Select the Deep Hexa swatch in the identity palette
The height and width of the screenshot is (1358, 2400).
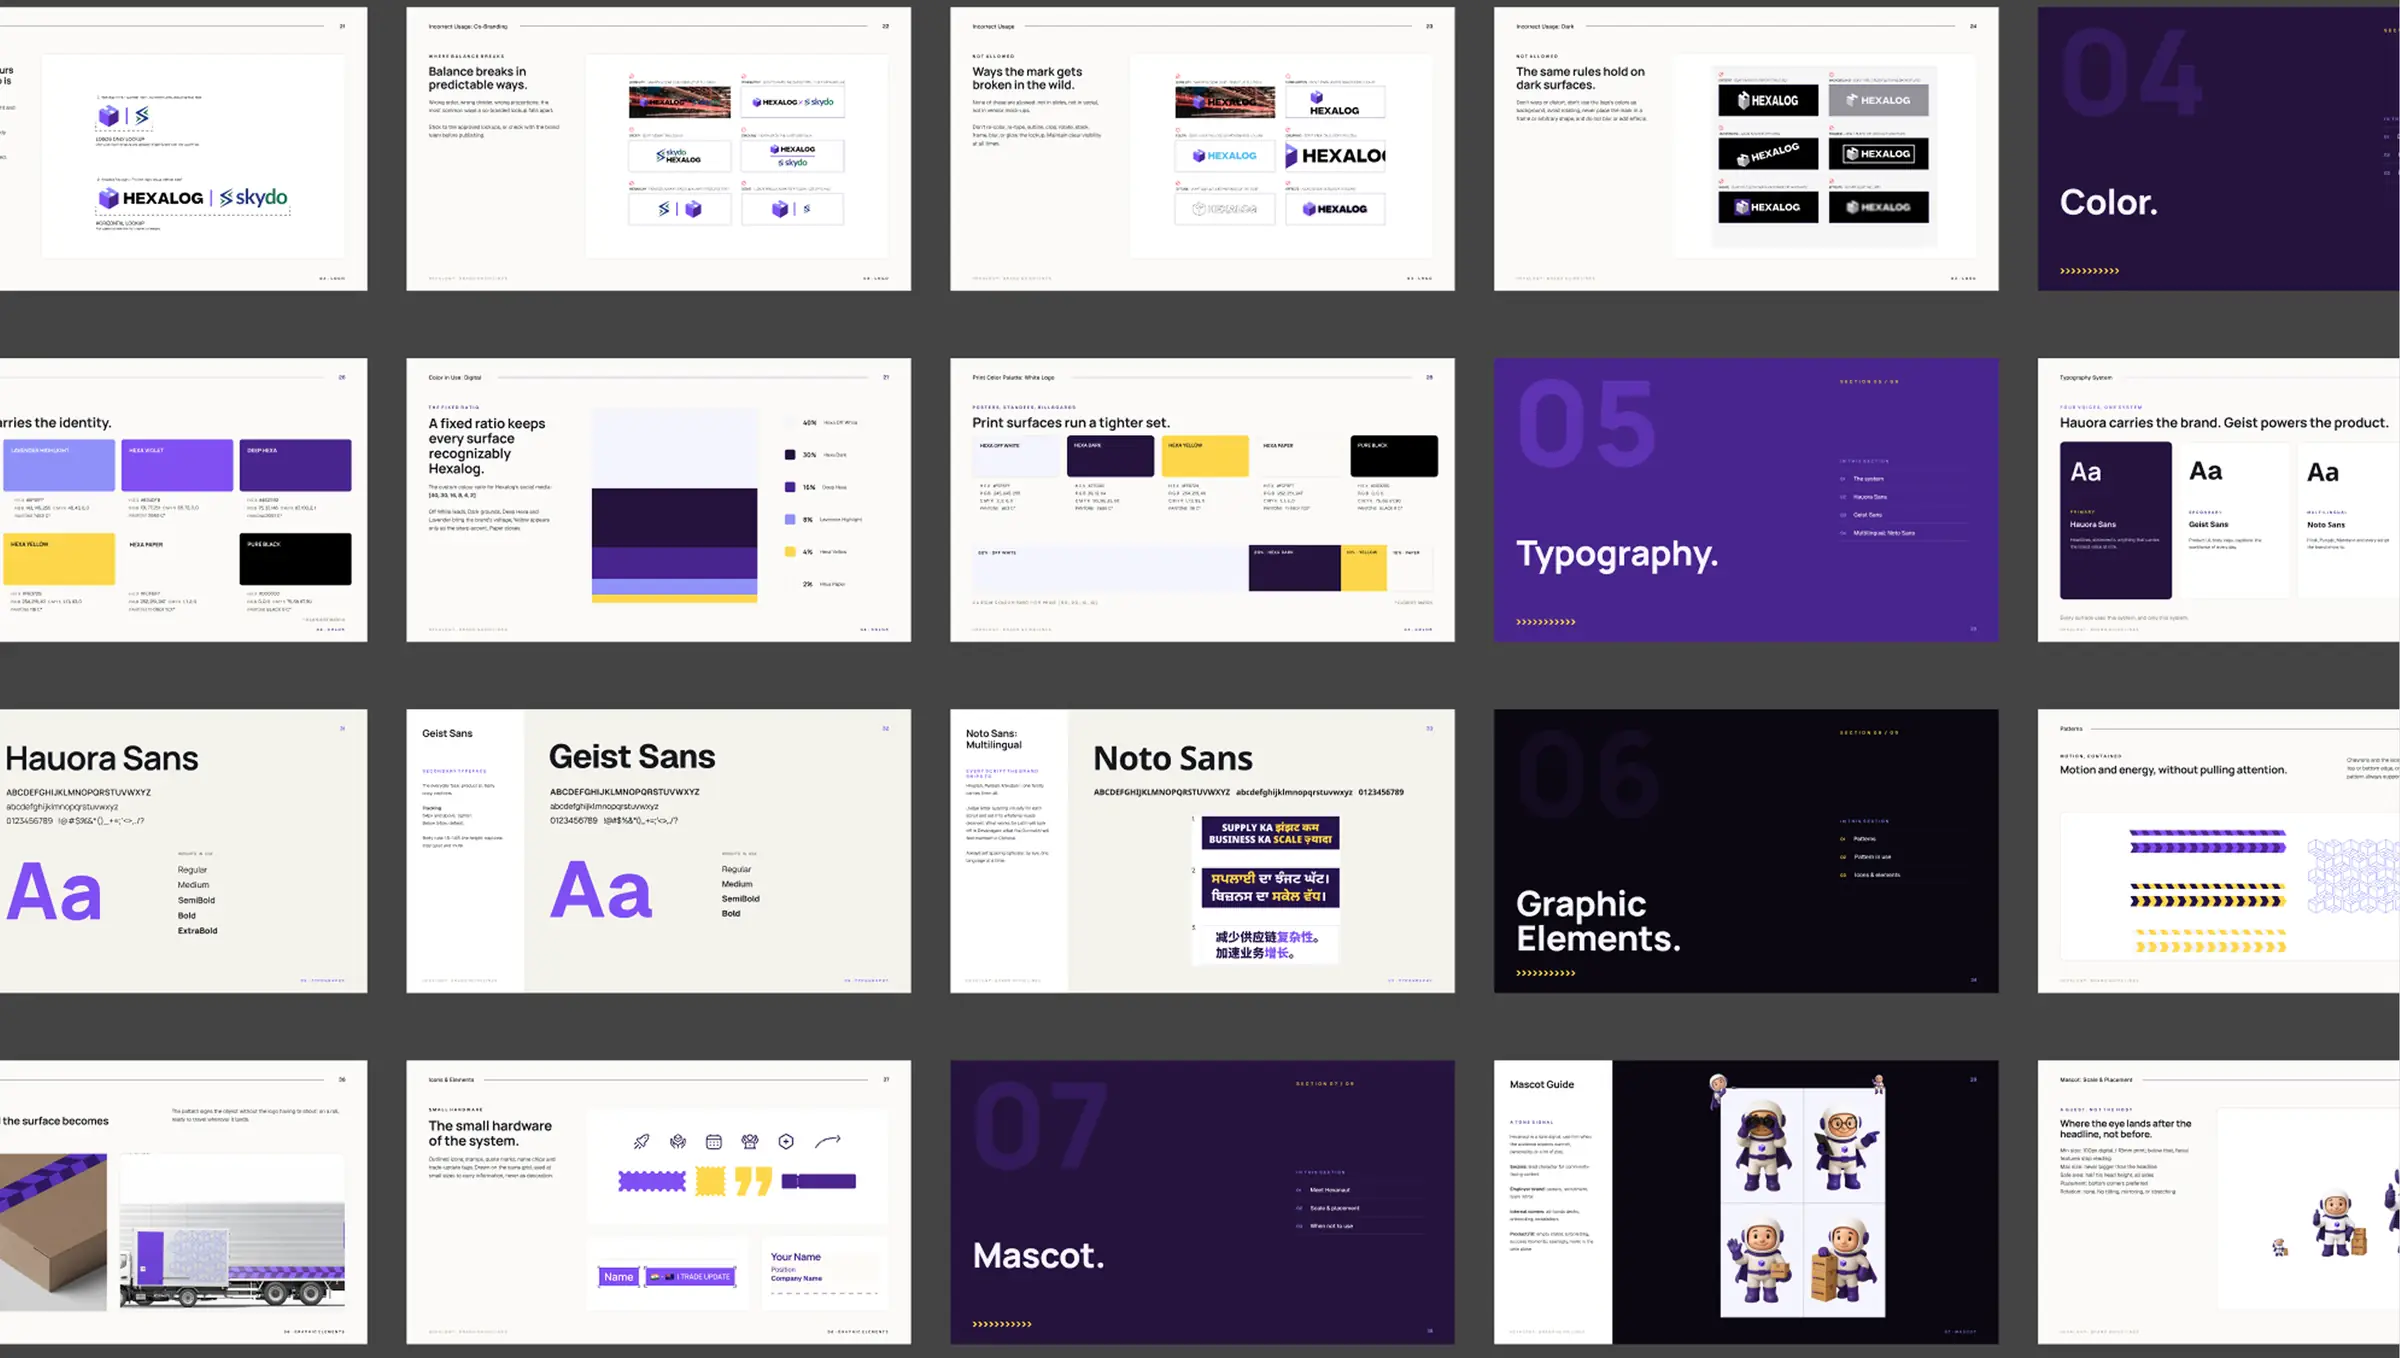pos(295,465)
